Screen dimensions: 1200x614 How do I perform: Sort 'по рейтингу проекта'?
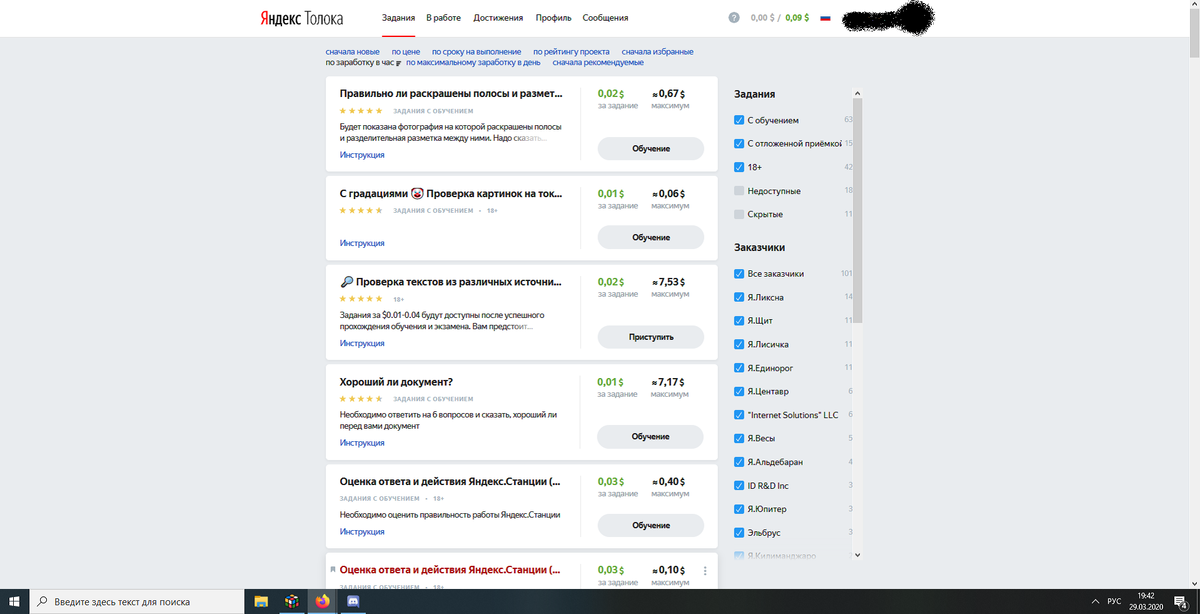[x=571, y=52]
